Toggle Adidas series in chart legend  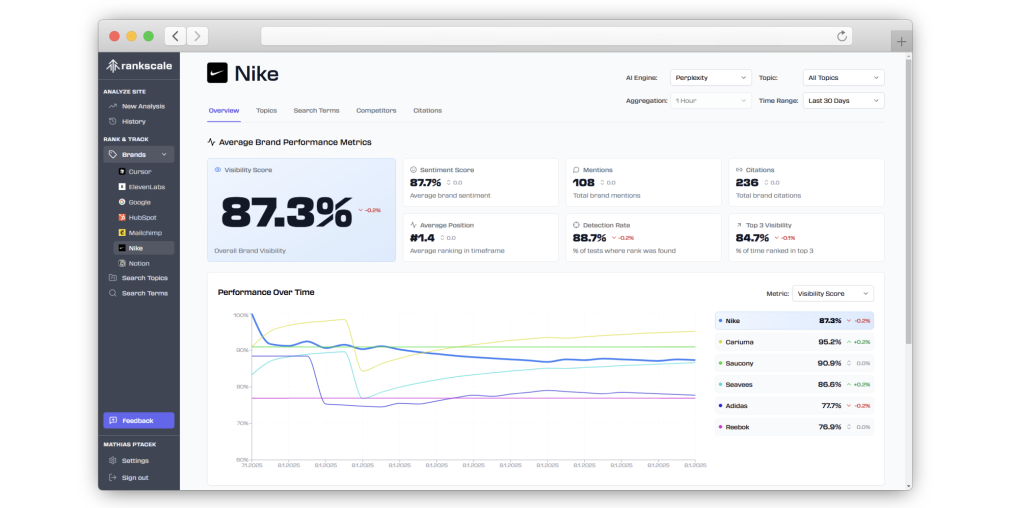tap(794, 405)
